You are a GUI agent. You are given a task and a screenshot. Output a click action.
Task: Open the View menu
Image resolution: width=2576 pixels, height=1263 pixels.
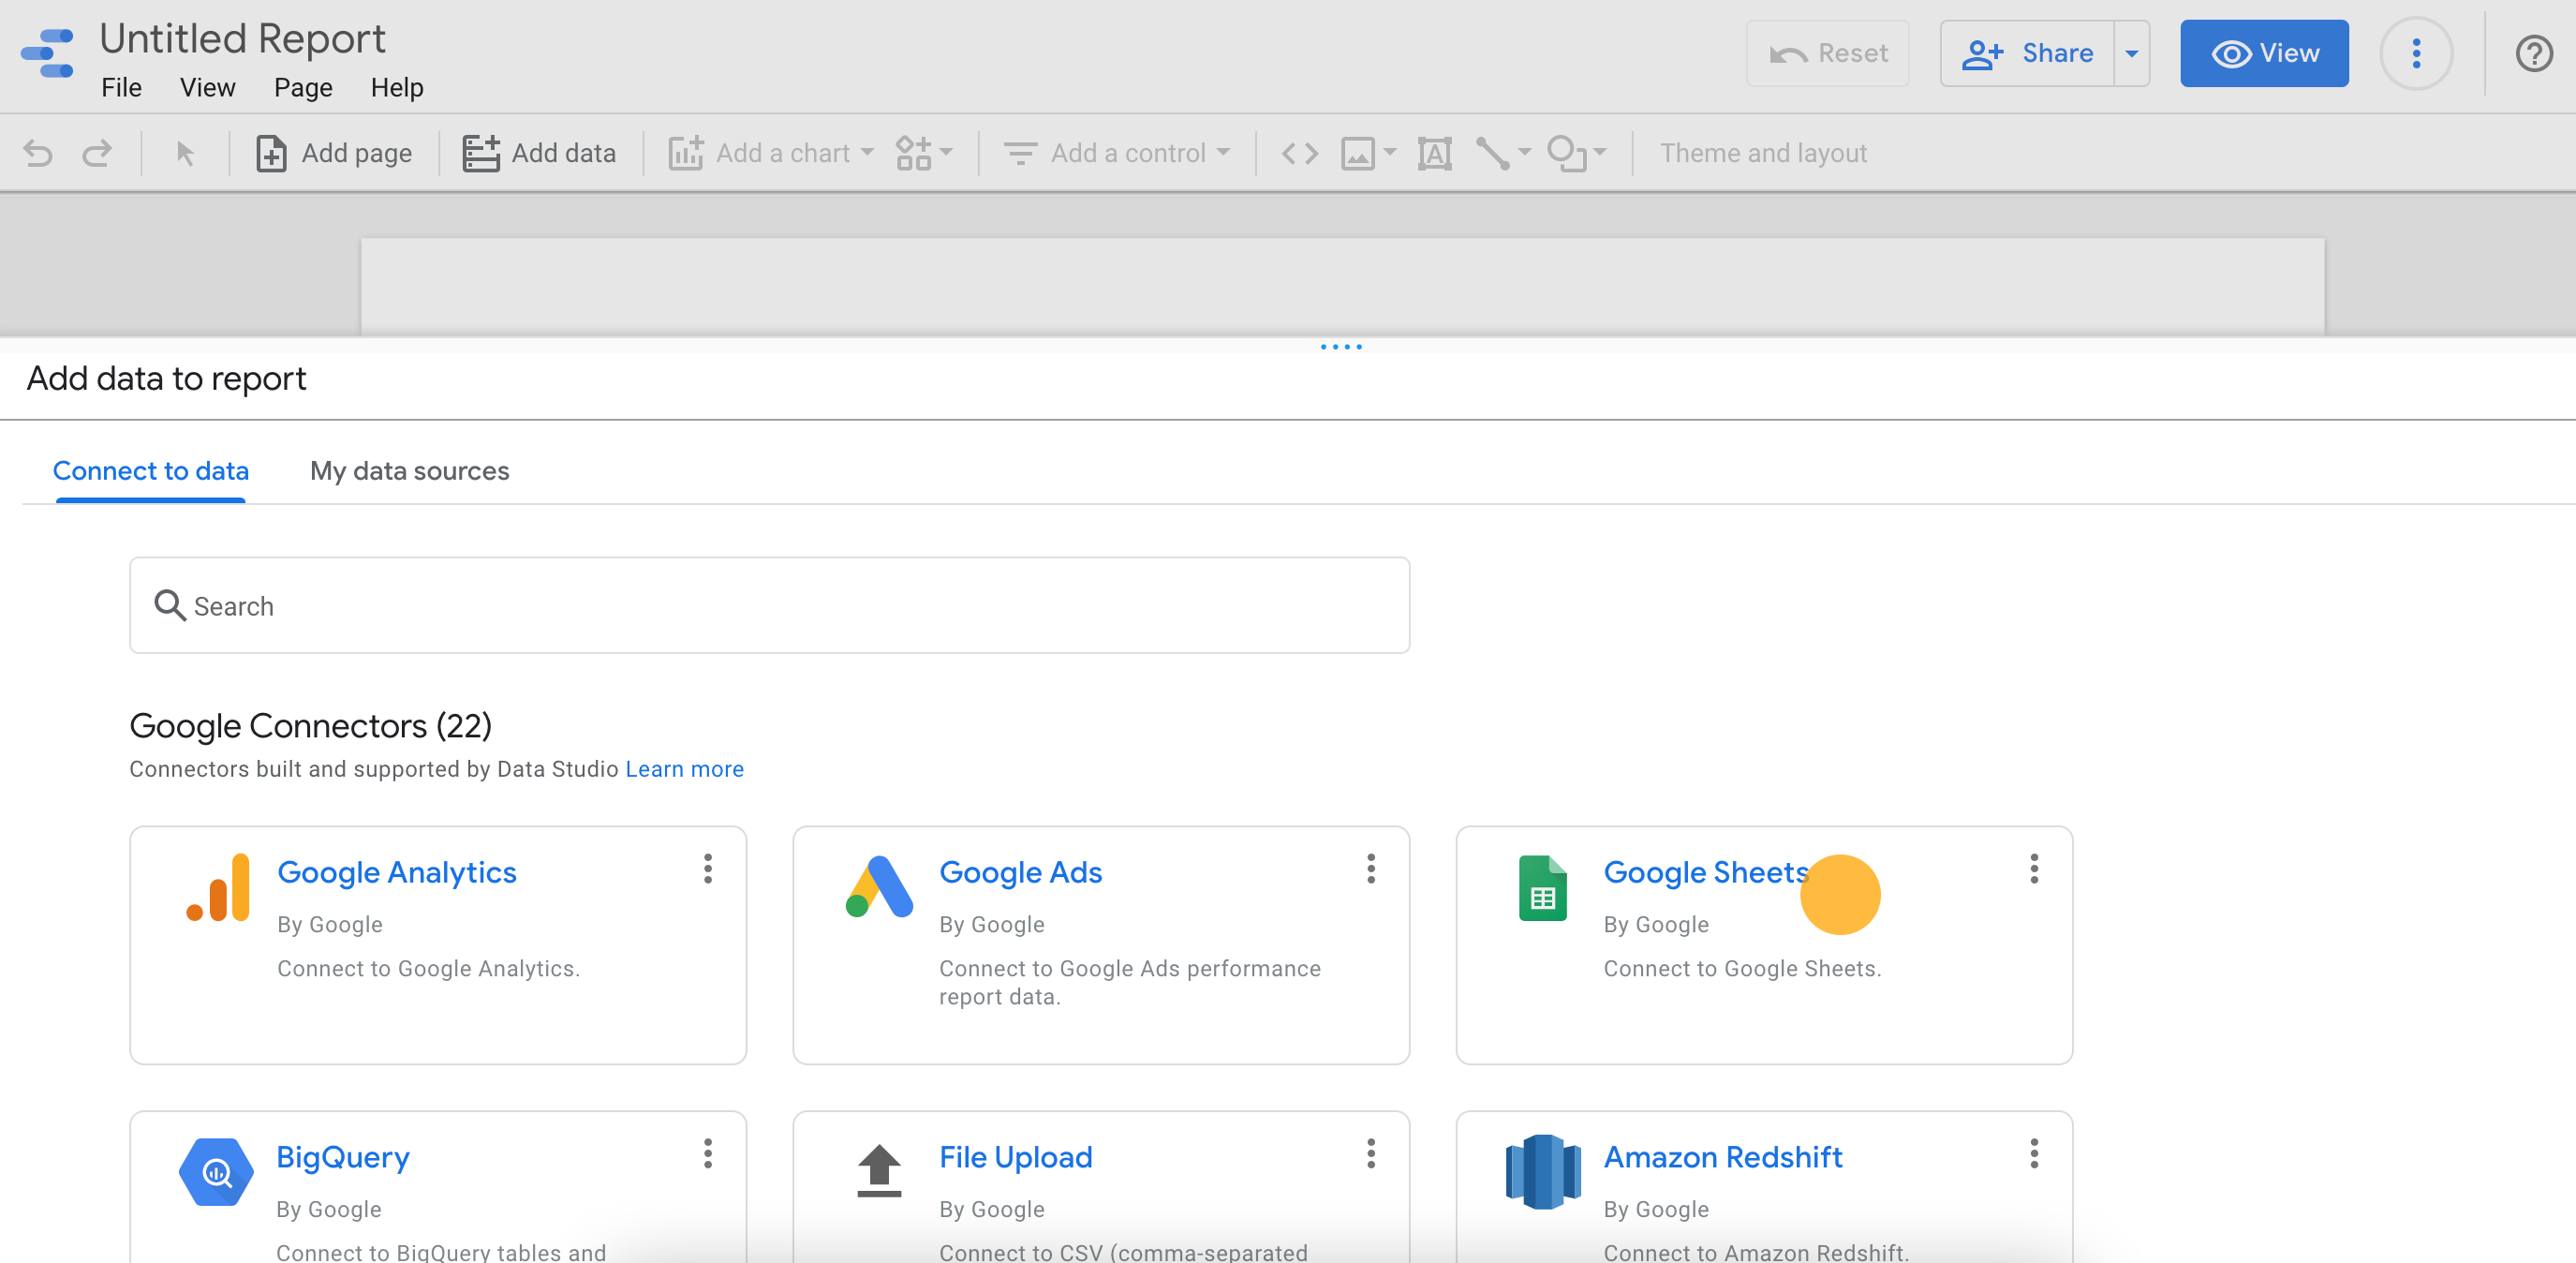click(207, 88)
